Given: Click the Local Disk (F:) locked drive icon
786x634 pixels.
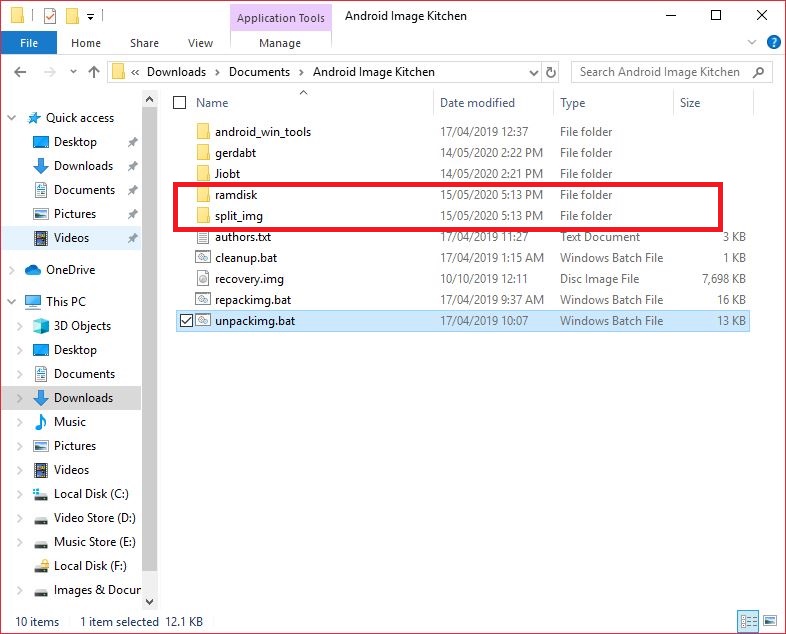Looking at the screenshot, I should (41, 566).
